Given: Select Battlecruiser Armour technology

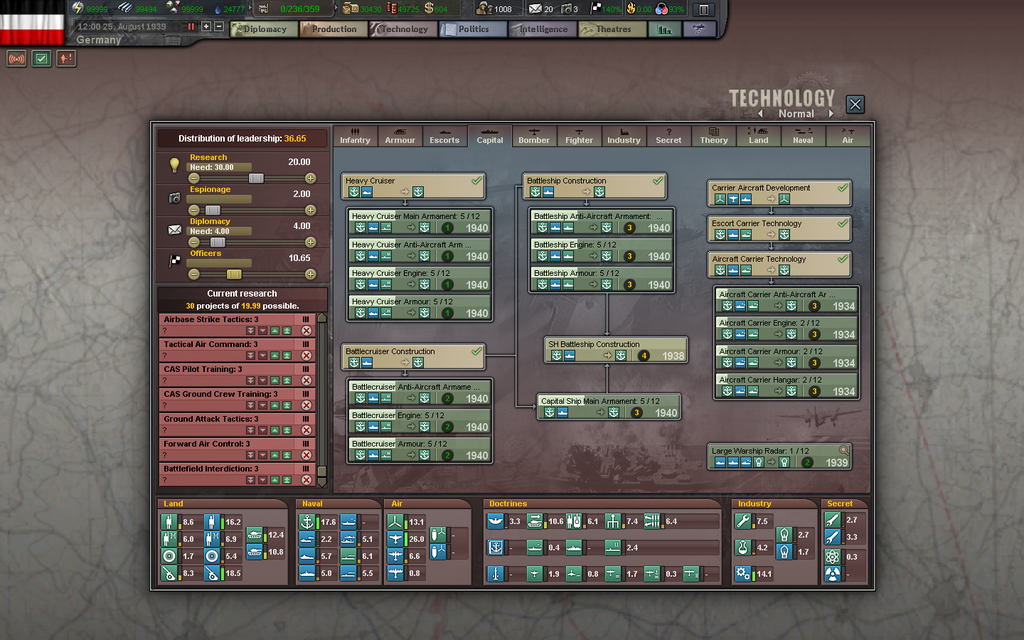Looking at the screenshot, I should pyautogui.click(x=419, y=449).
